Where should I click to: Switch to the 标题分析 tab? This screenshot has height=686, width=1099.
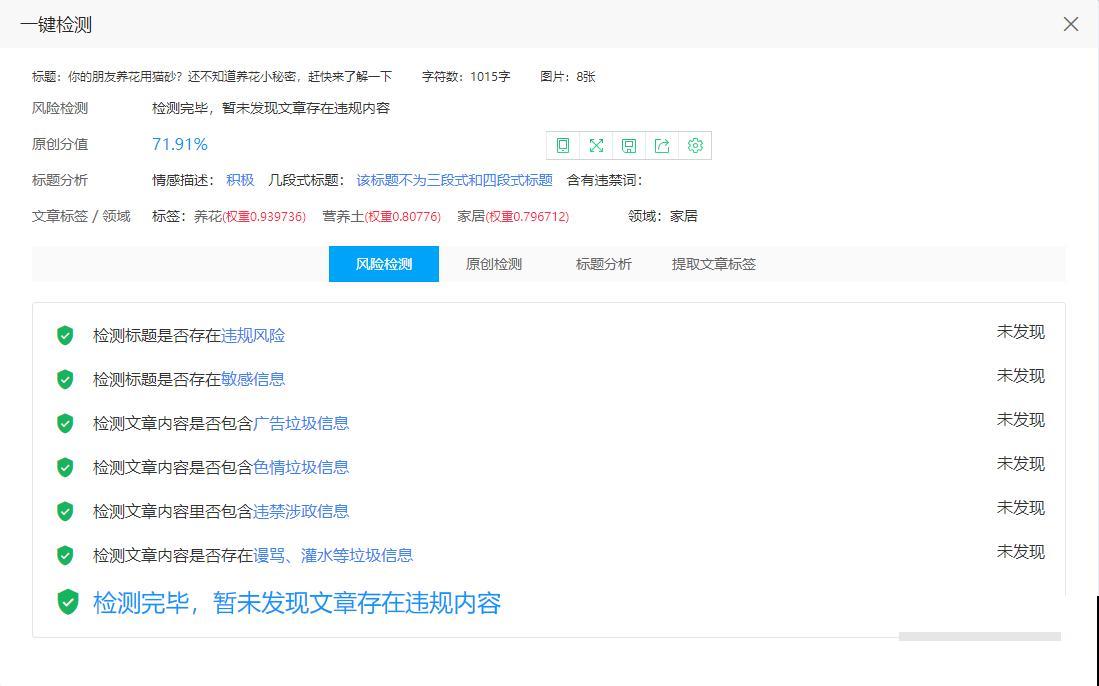pos(603,263)
